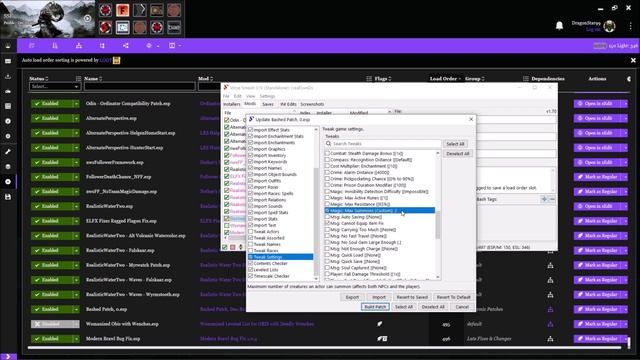Open status dropdown for Womanized Obis with Wenches.esp
This screenshot has height=360, width=640.
[76, 324]
